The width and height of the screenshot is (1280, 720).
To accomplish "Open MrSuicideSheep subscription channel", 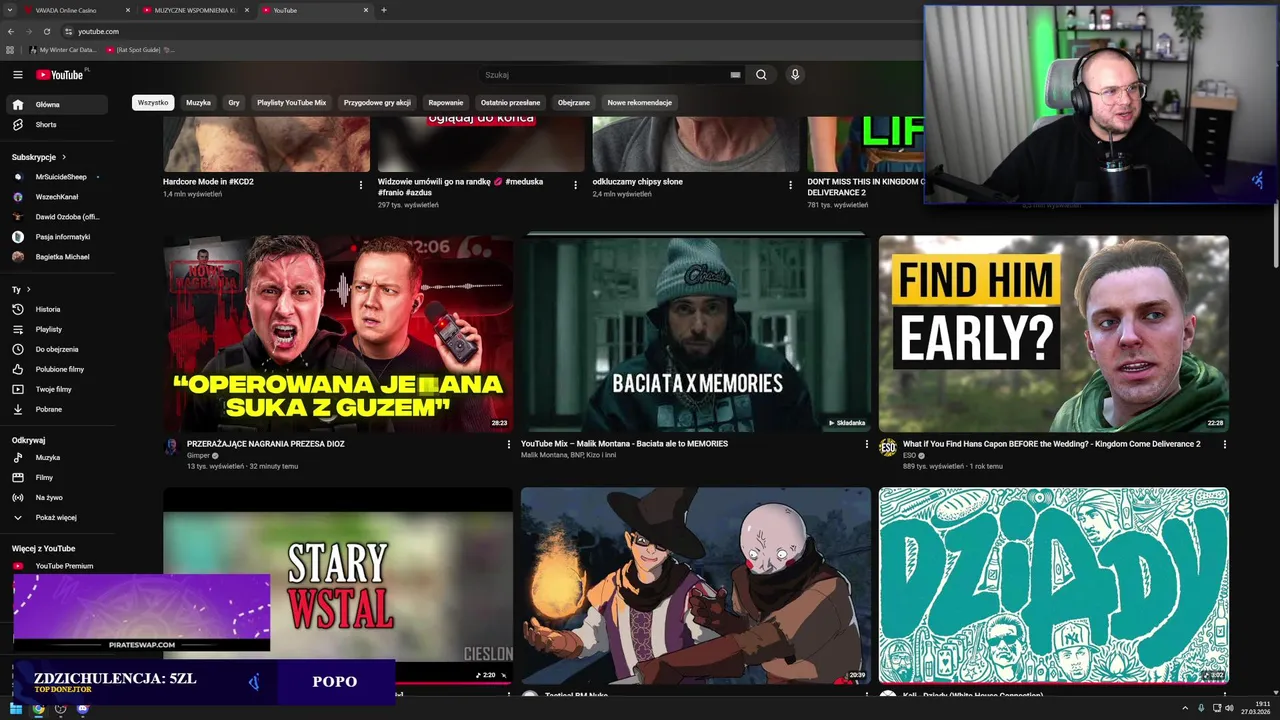I will pos(58,176).
